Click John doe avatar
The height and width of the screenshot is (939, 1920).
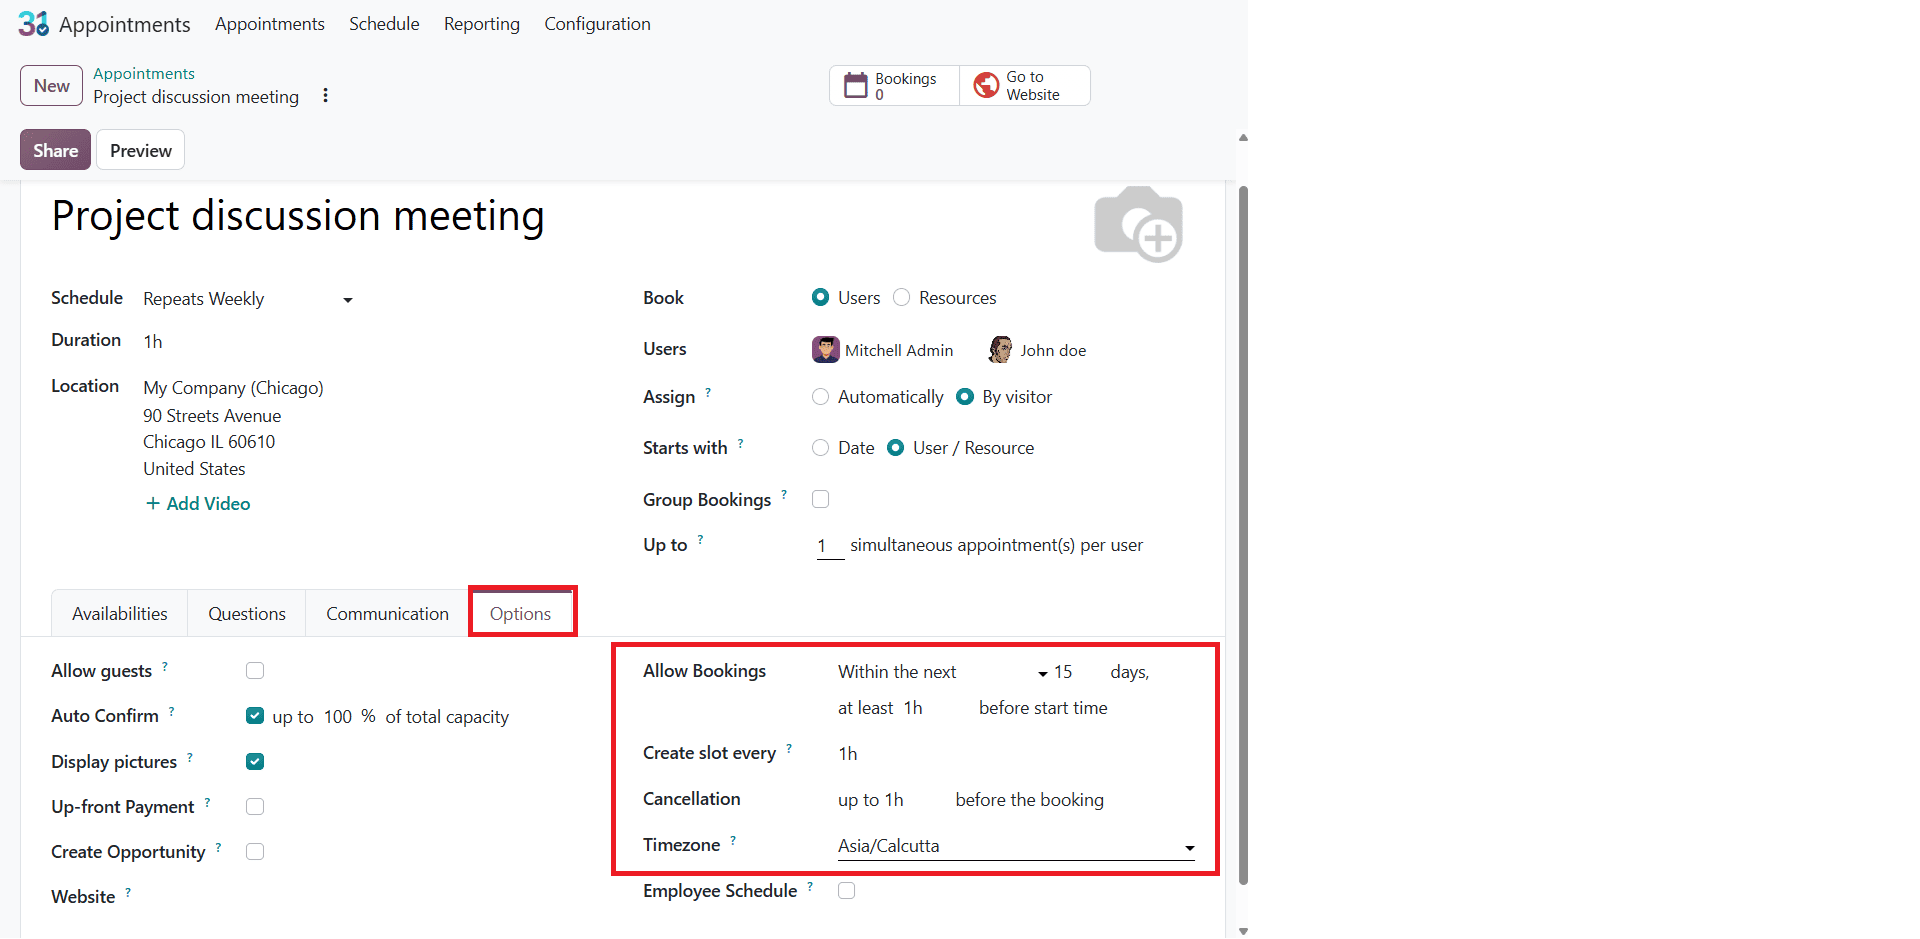(x=1000, y=350)
